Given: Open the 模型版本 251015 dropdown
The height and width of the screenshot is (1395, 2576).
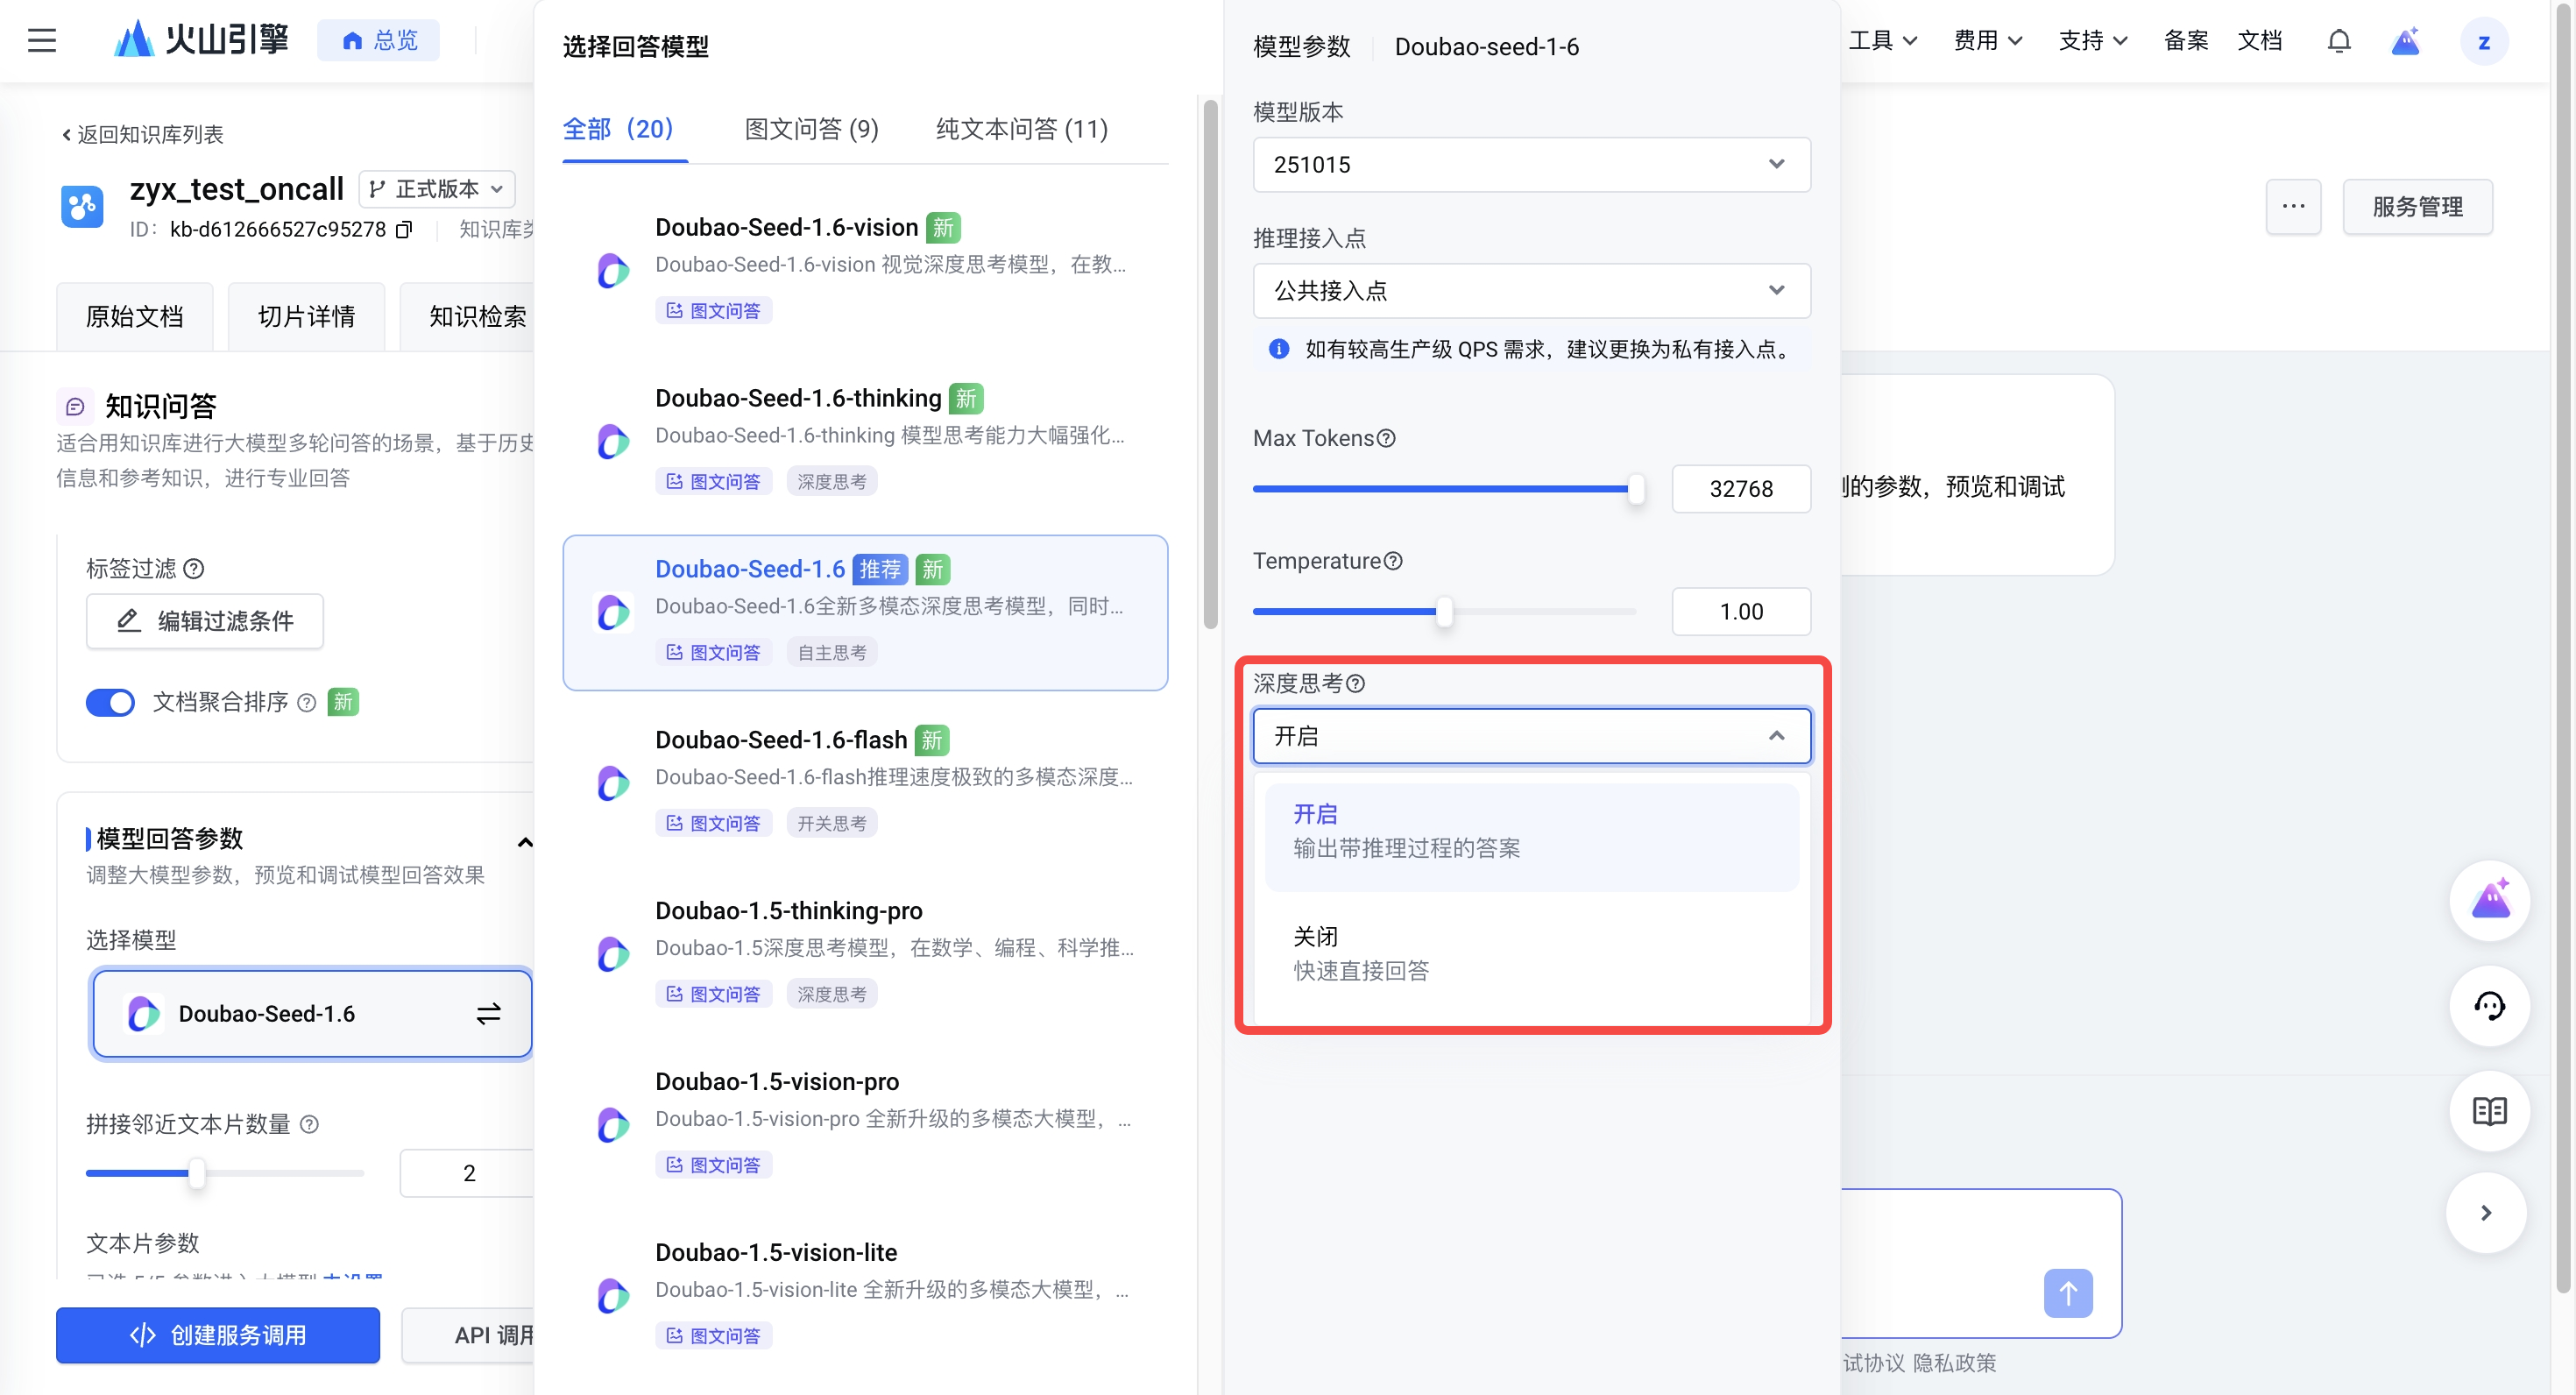Looking at the screenshot, I should click(1531, 165).
